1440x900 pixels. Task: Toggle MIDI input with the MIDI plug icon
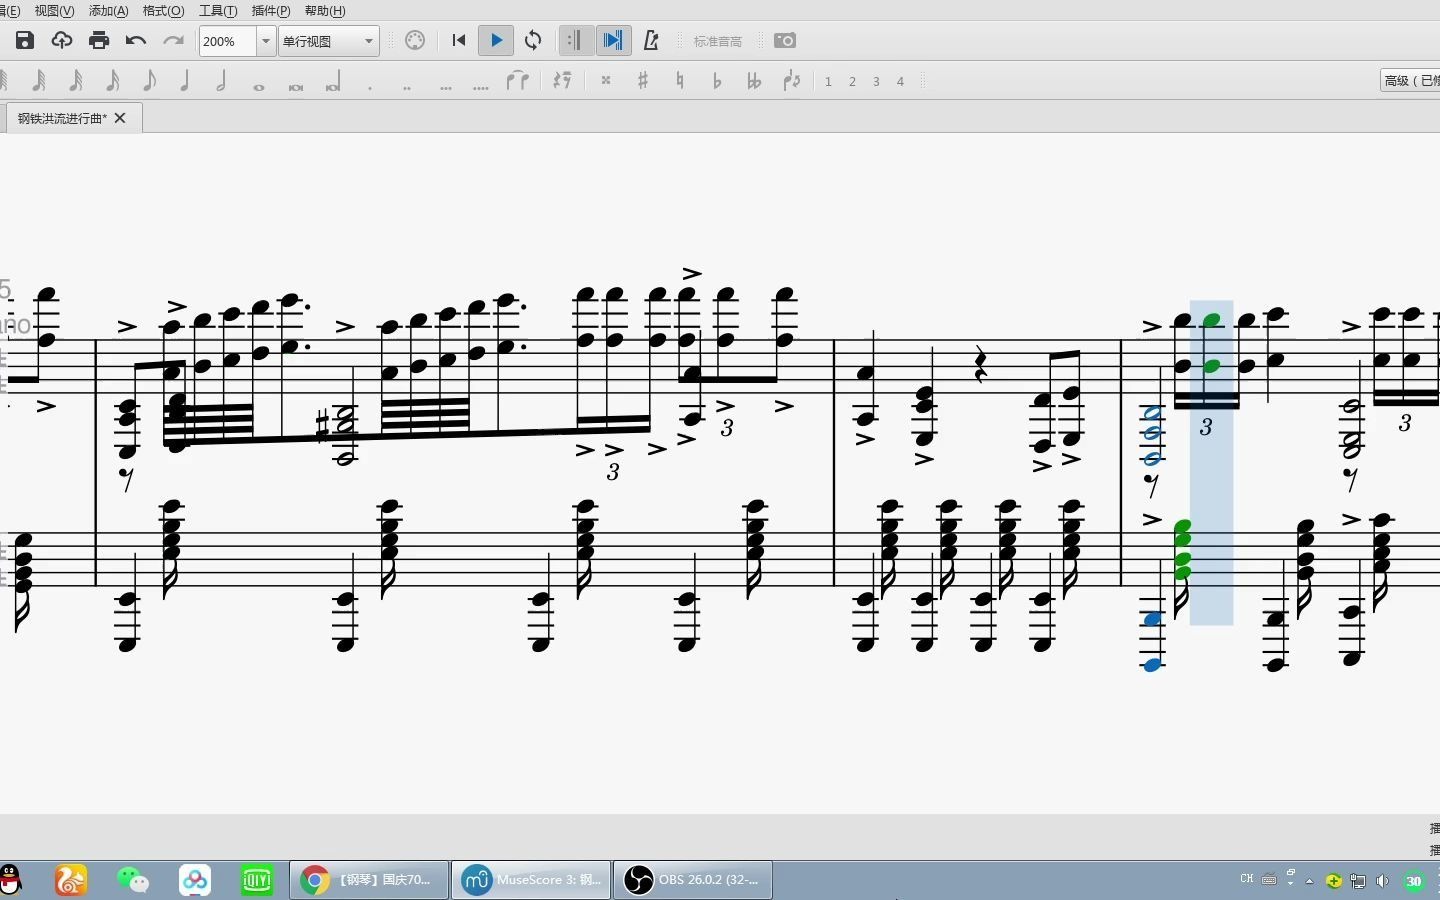click(x=415, y=41)
